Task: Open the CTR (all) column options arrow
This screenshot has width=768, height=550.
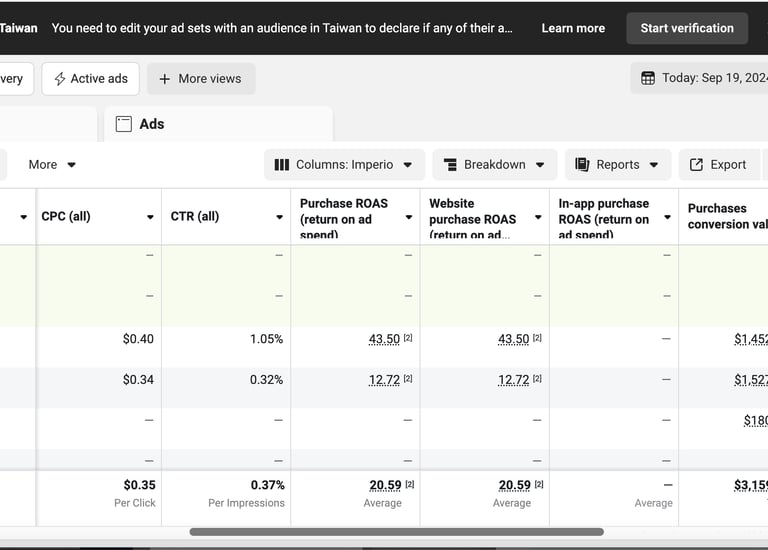Action: click(279, 217)
